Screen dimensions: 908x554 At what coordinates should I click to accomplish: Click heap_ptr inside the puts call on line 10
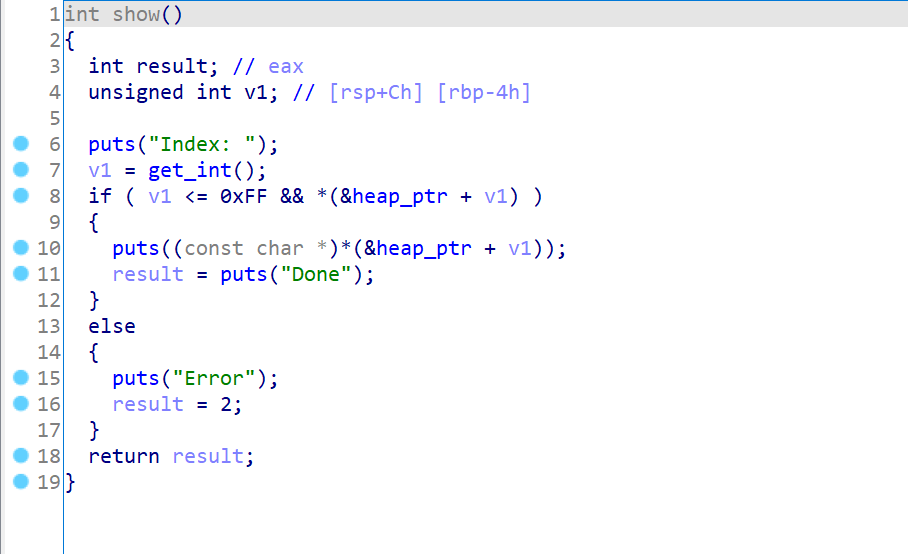[x=424, y=249]
